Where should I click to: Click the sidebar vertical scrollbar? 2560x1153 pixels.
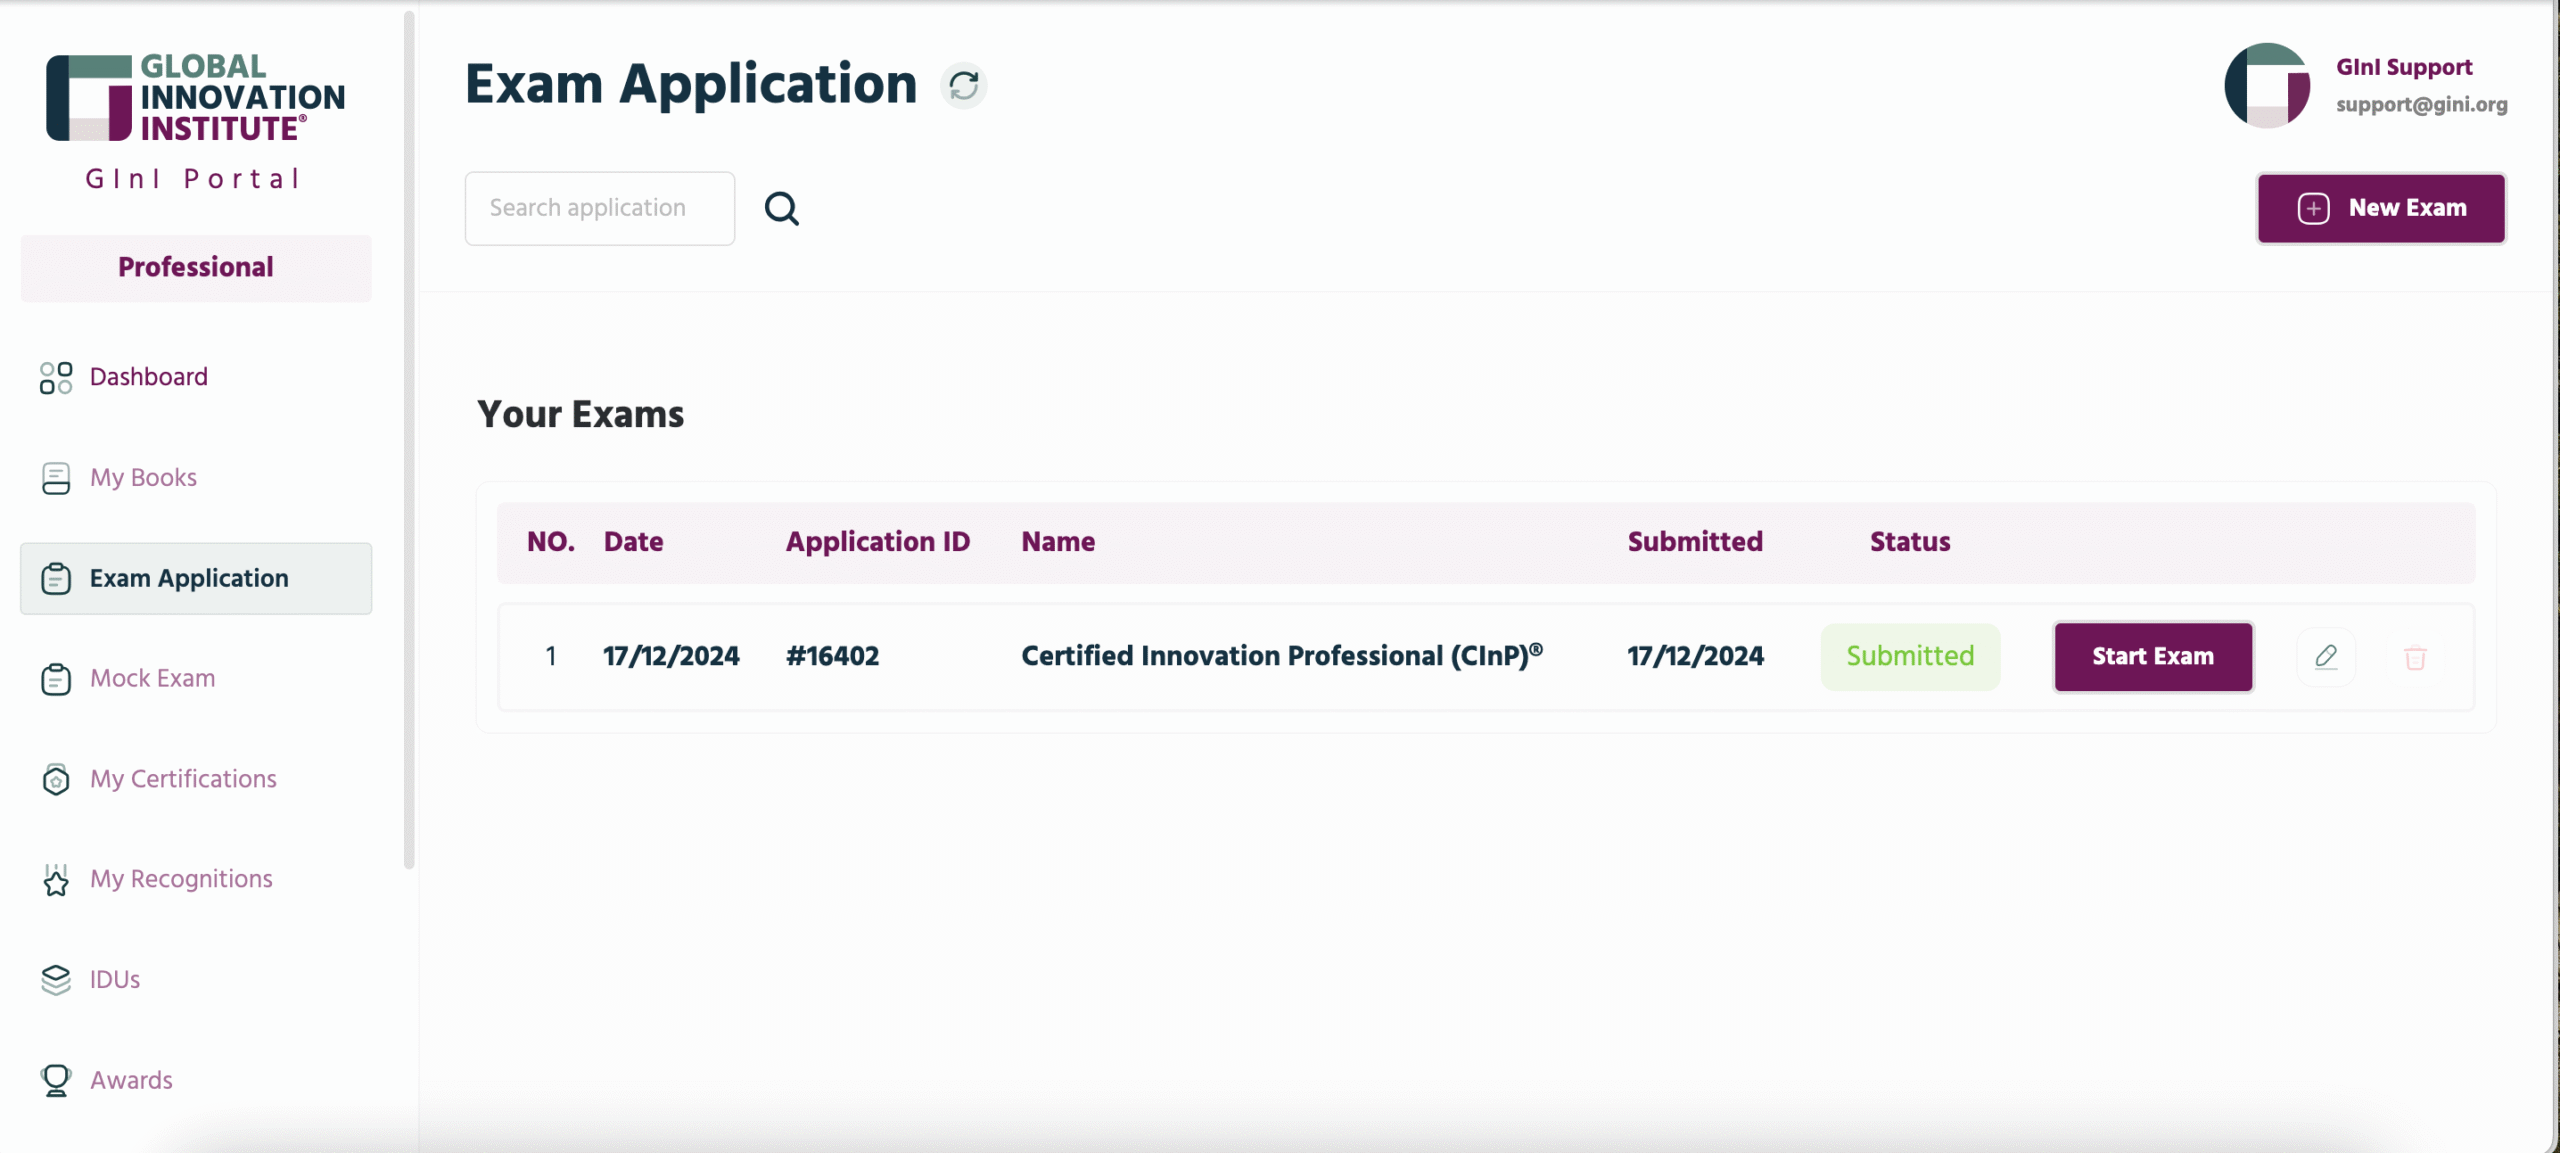(408, 440)
